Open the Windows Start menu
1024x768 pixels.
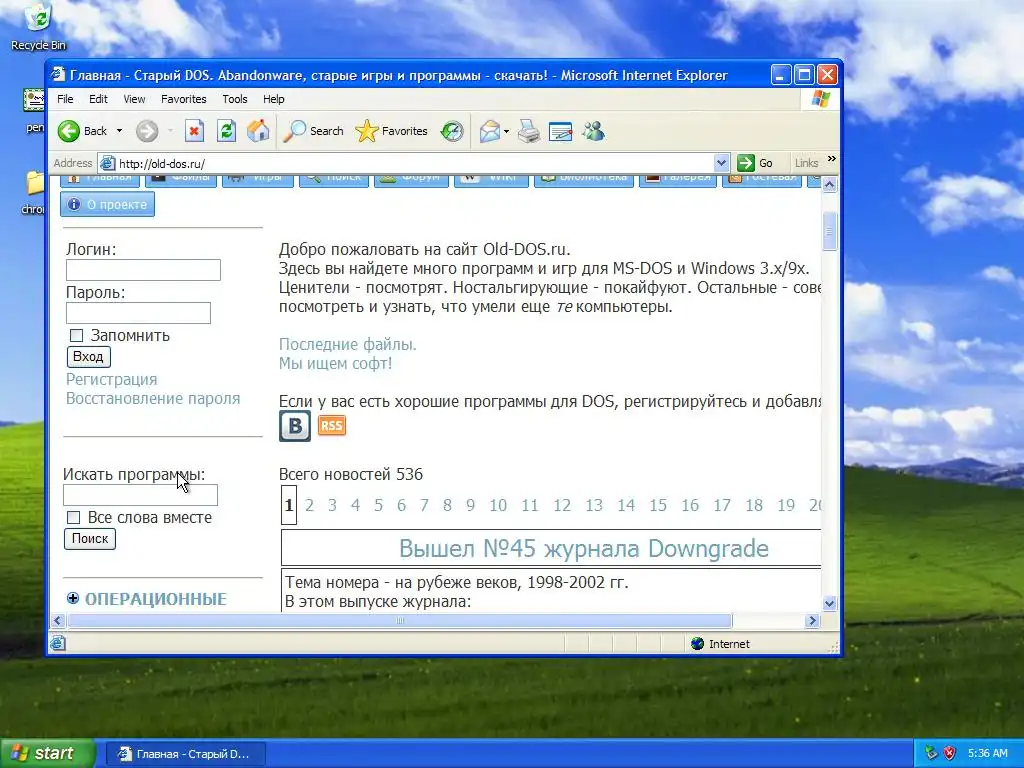[x=48, y=754]
